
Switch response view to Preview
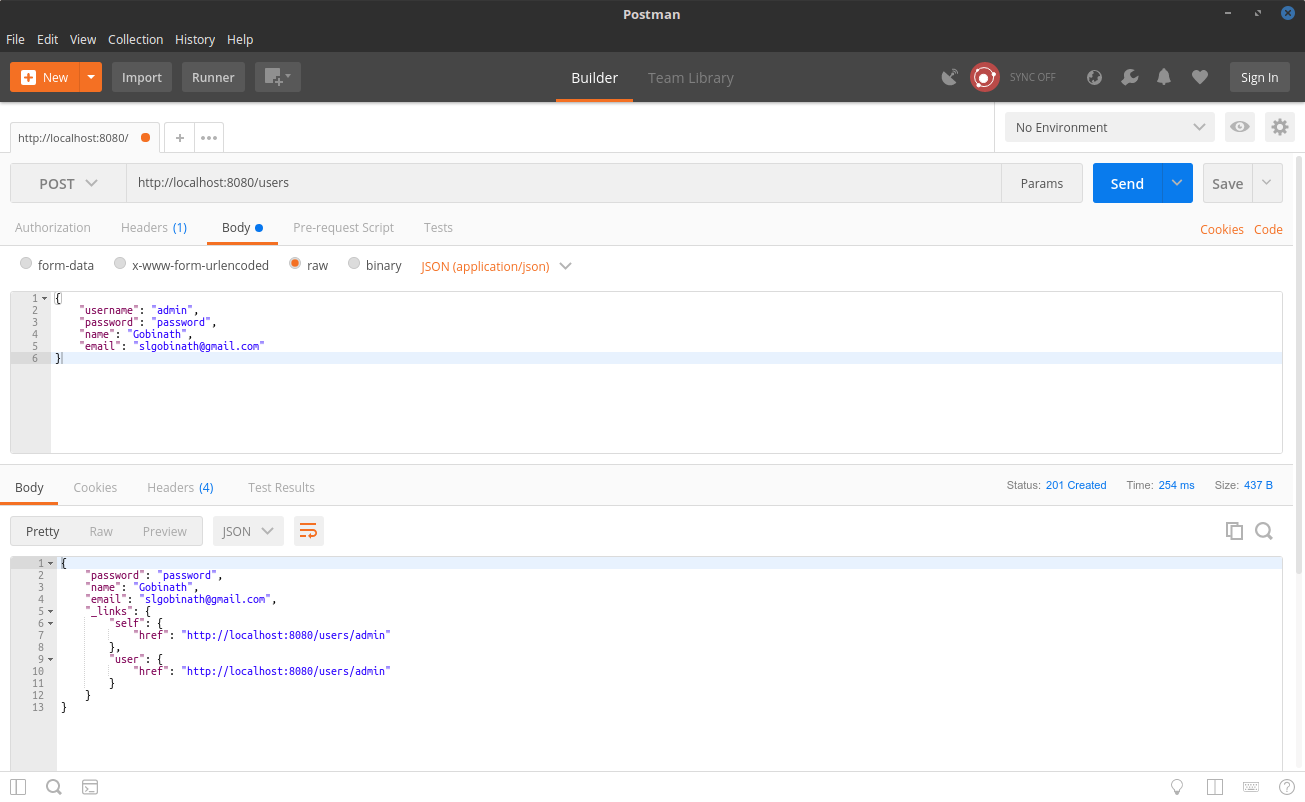[165, 531]
